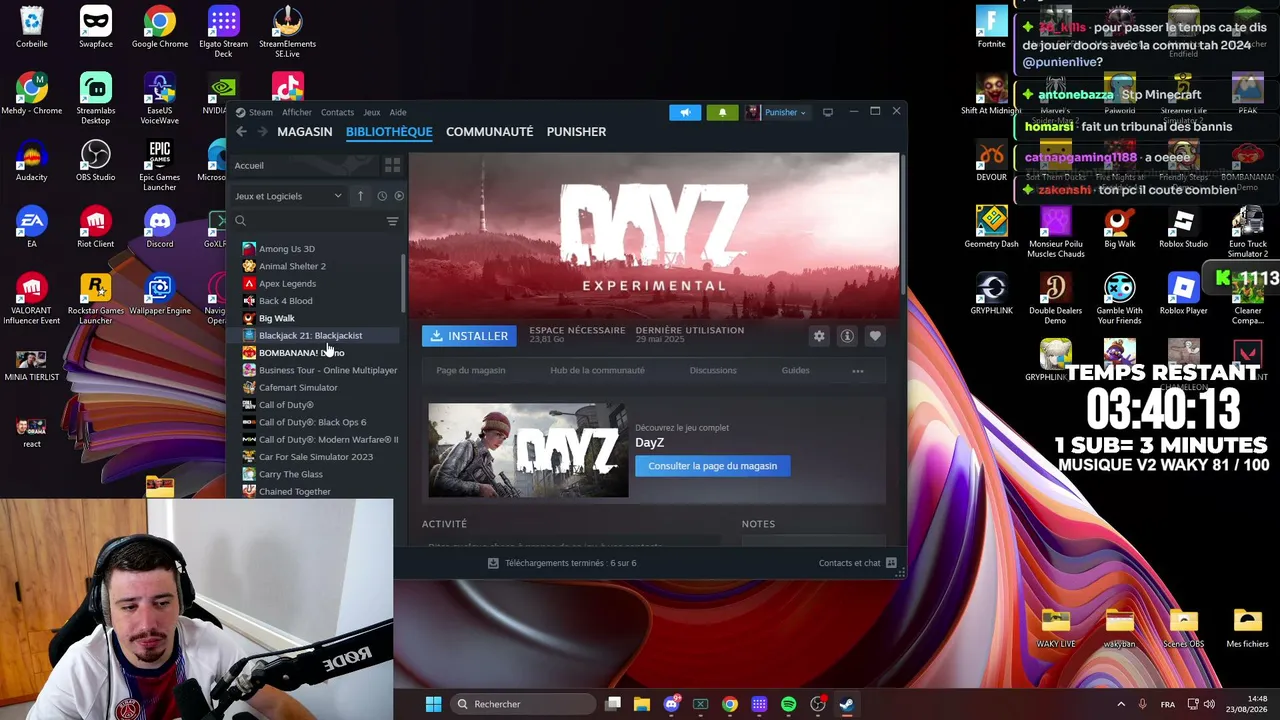Open Afficher menu
The width and height of the screenshot is (1280, 720).
[297, 112]
